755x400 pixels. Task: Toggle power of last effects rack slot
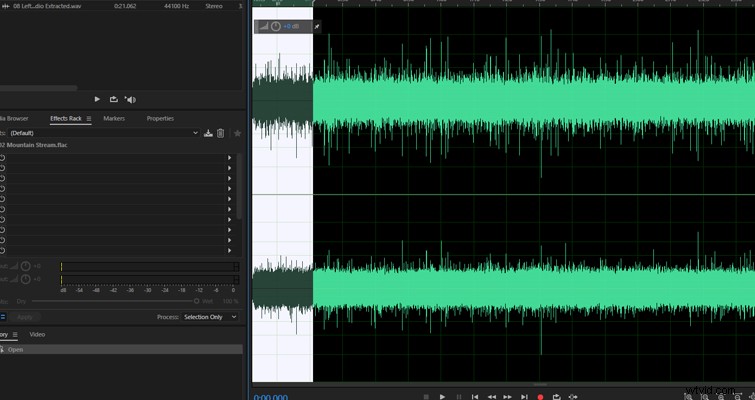[2, 251]
